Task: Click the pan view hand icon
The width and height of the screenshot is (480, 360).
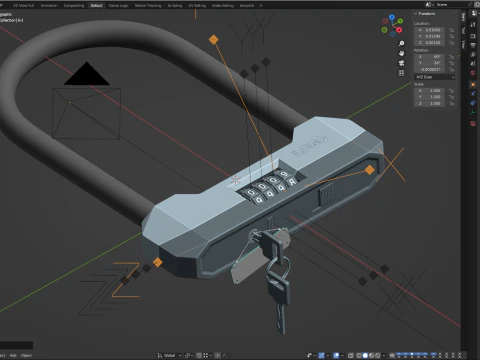Action: click(402, 53)
